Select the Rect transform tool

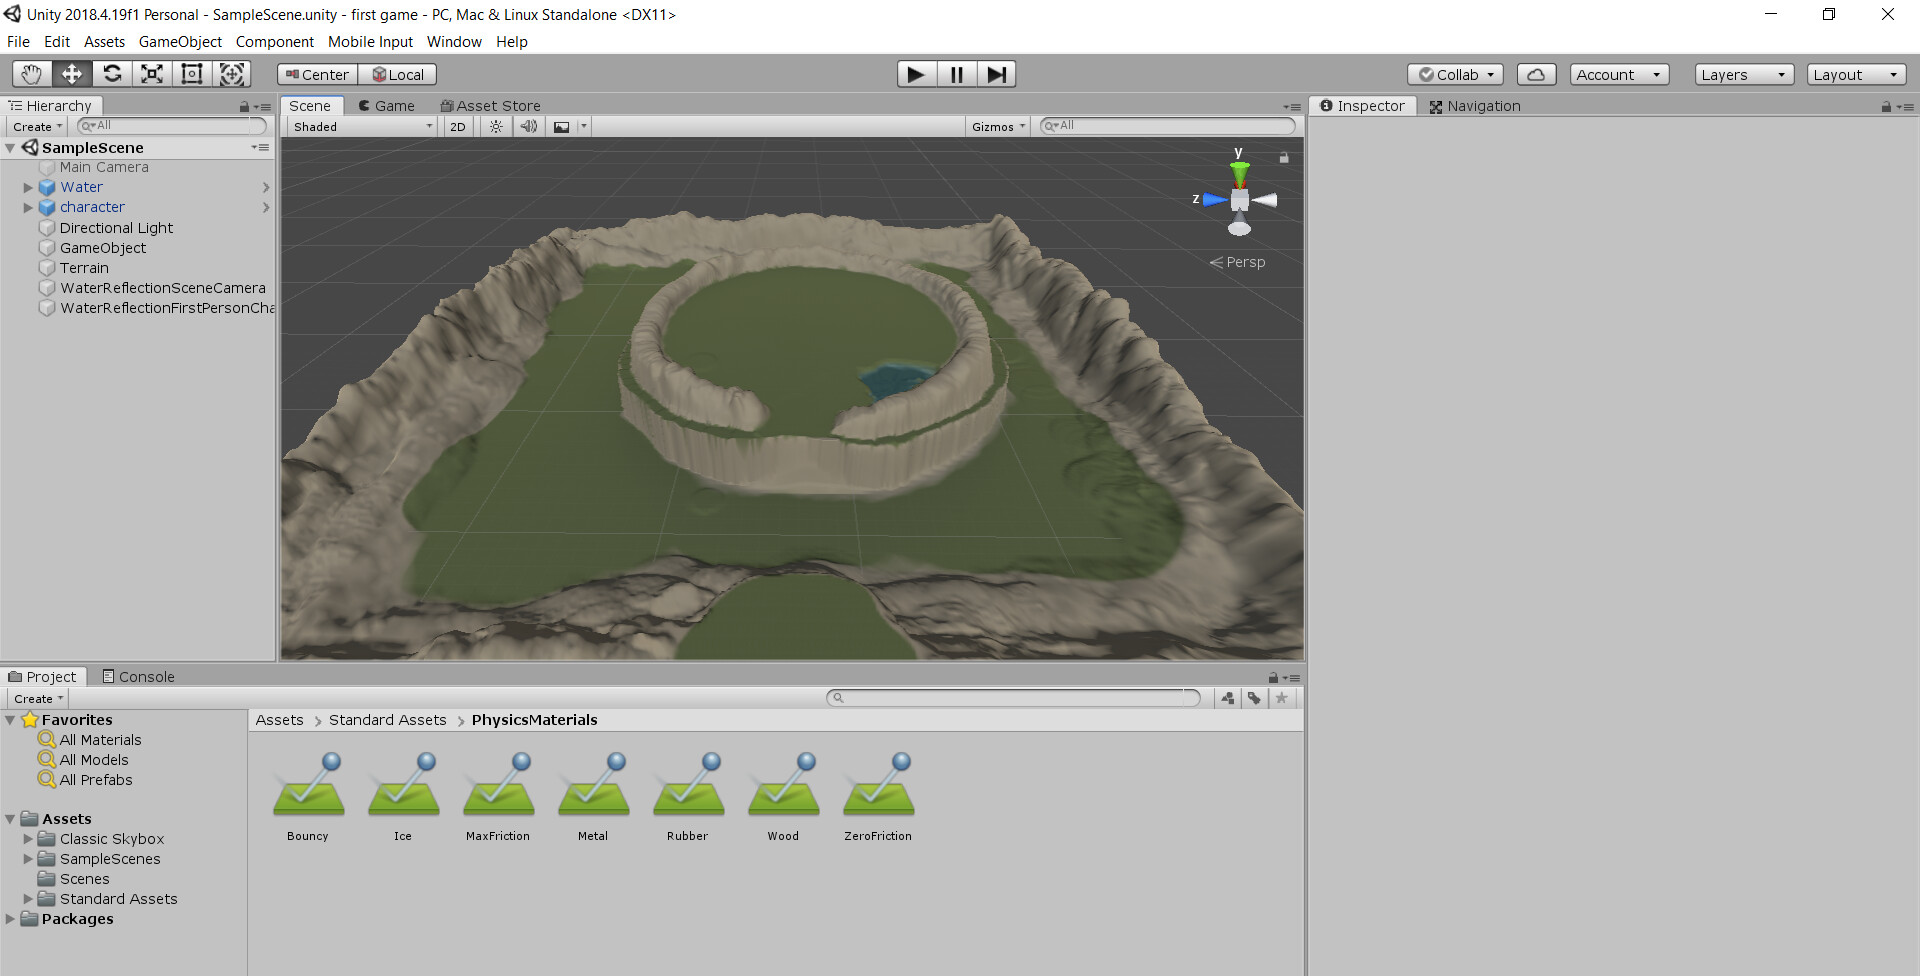(x=191, y=73)
